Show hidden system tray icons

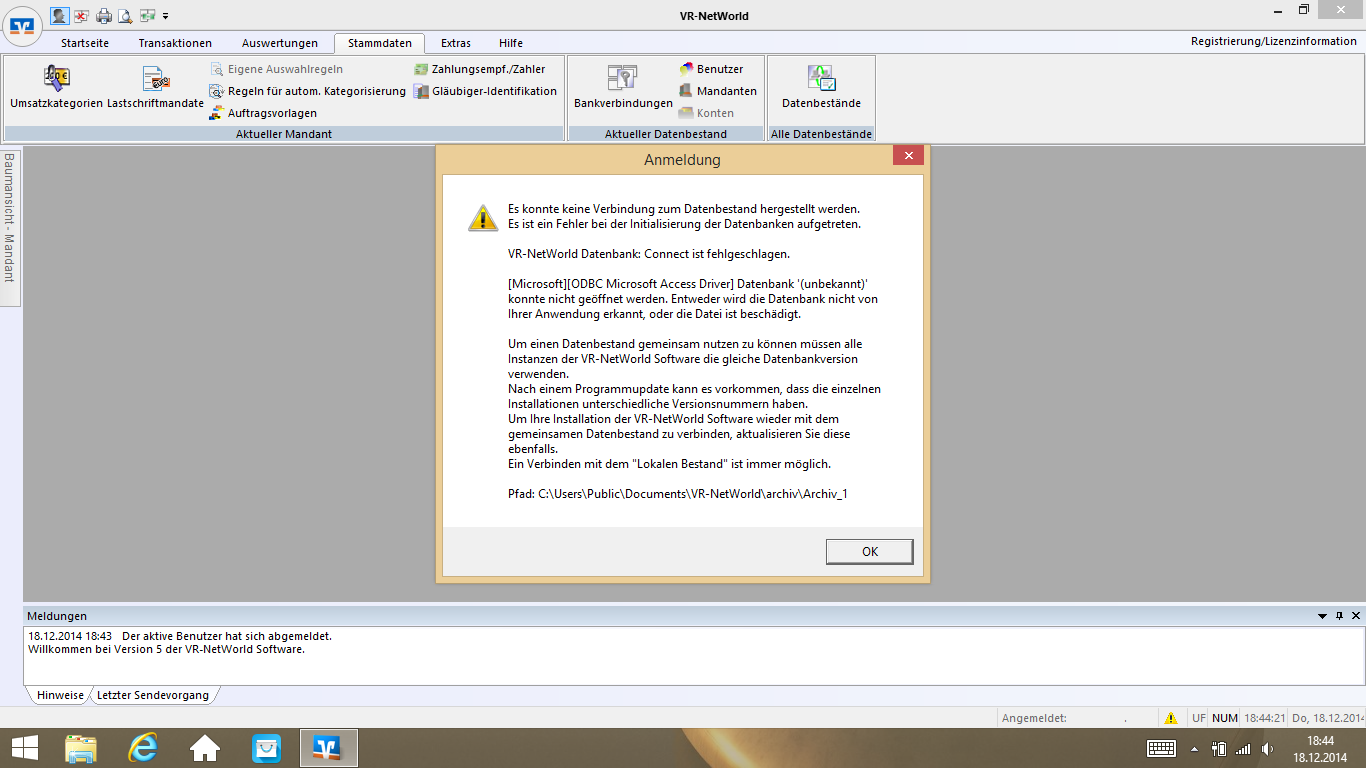tap(1194, 748)
